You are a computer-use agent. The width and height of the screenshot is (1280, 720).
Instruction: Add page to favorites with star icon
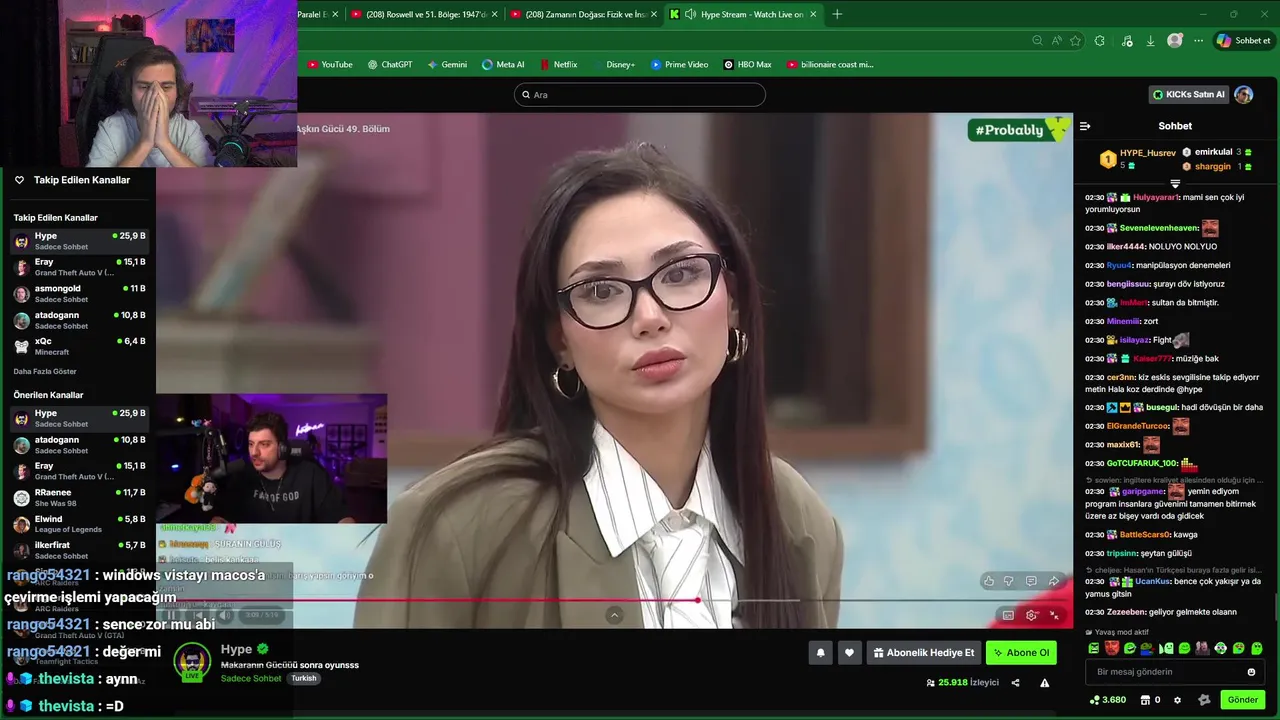click(1075, 41)
